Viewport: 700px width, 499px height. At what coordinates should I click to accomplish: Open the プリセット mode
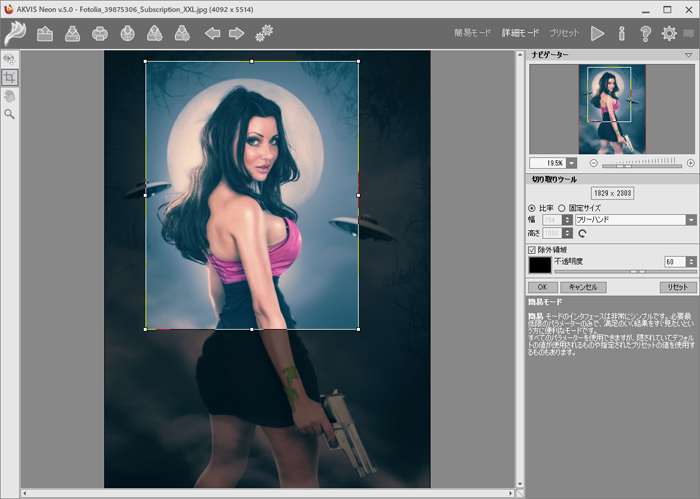(564, 33)
